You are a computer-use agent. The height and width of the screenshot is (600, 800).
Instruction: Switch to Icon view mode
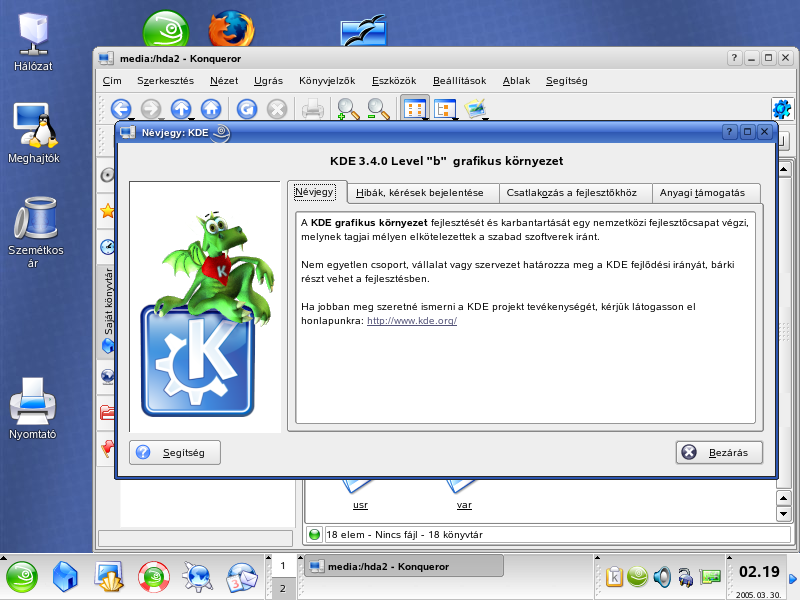[414, 109]
